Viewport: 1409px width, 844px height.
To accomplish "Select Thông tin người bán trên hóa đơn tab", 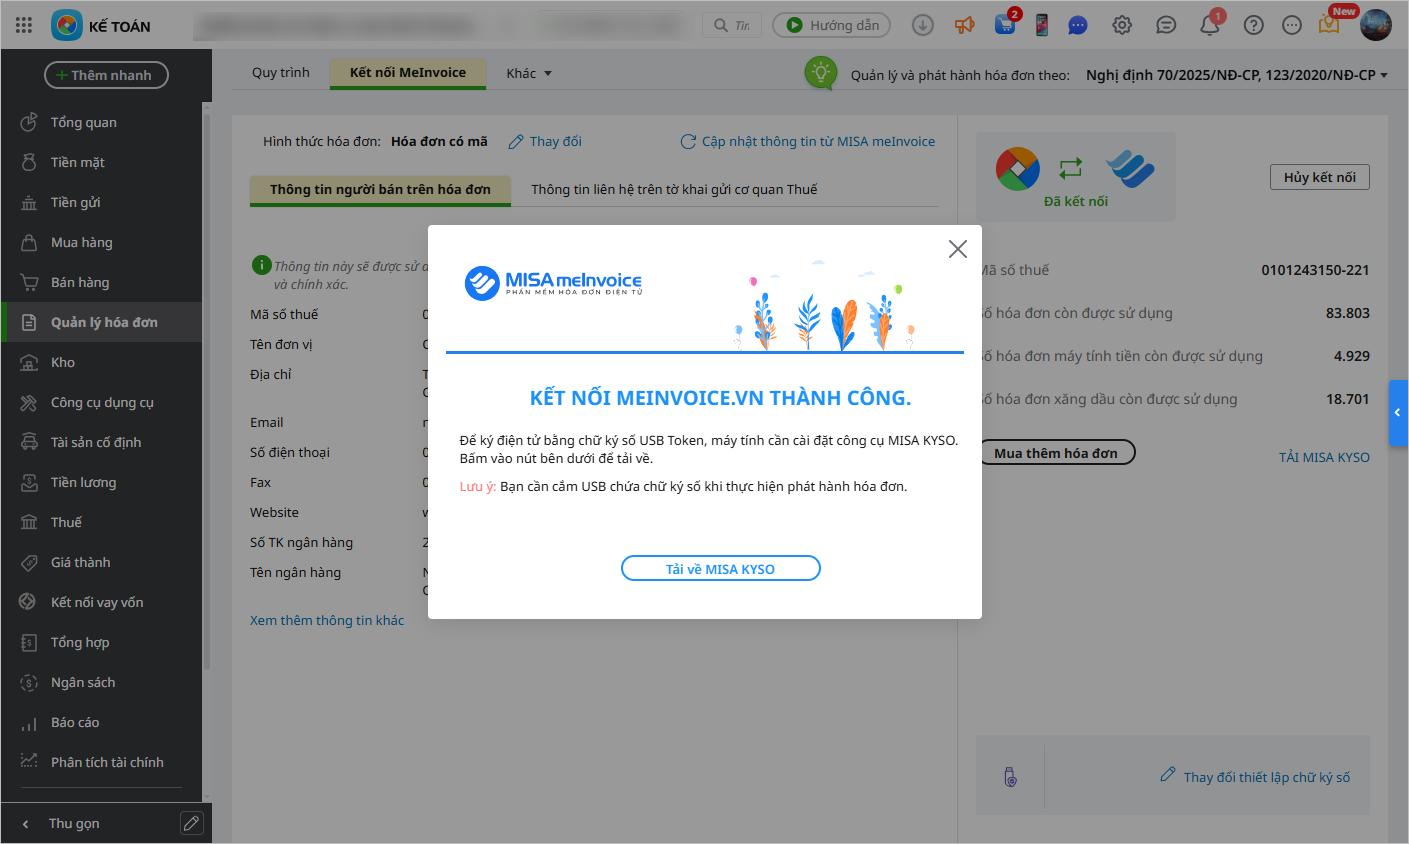I will (380, 189).
